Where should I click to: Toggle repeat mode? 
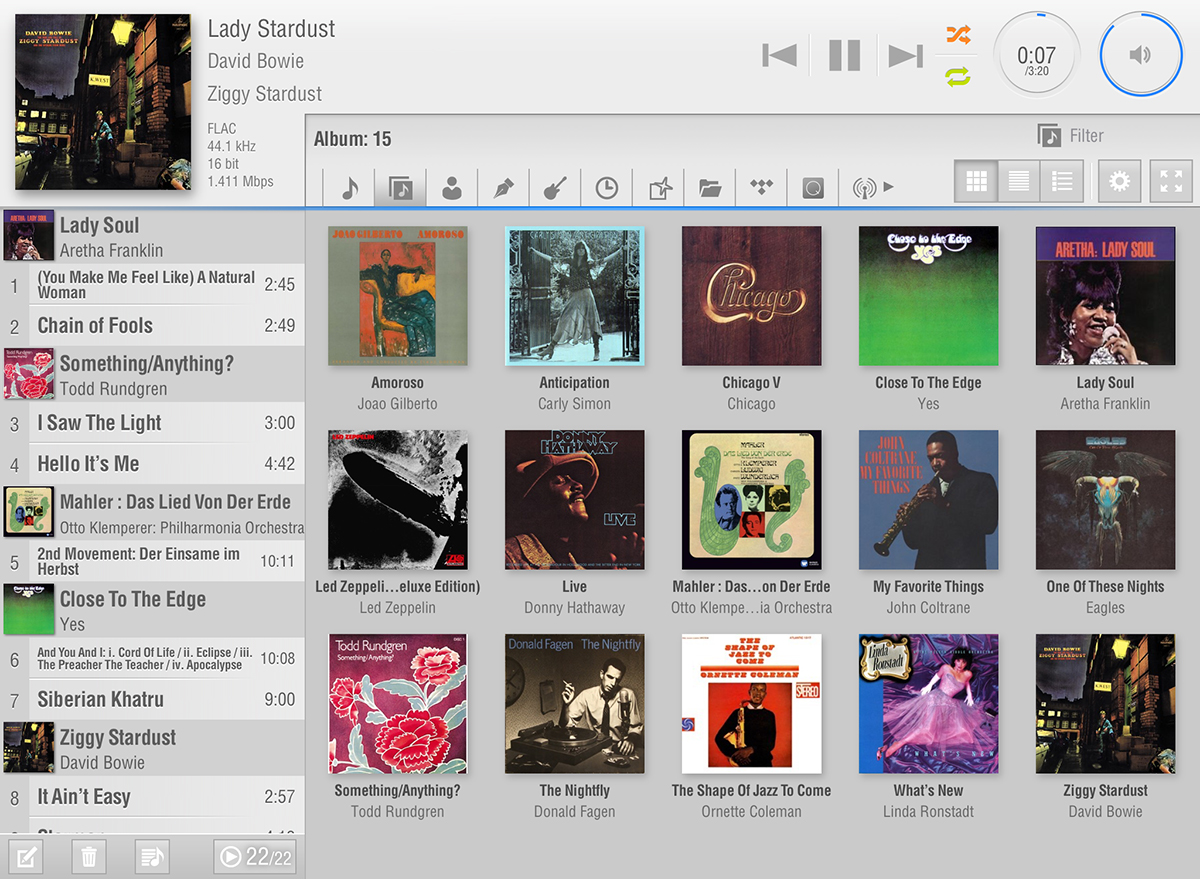(x=958, y=76)
